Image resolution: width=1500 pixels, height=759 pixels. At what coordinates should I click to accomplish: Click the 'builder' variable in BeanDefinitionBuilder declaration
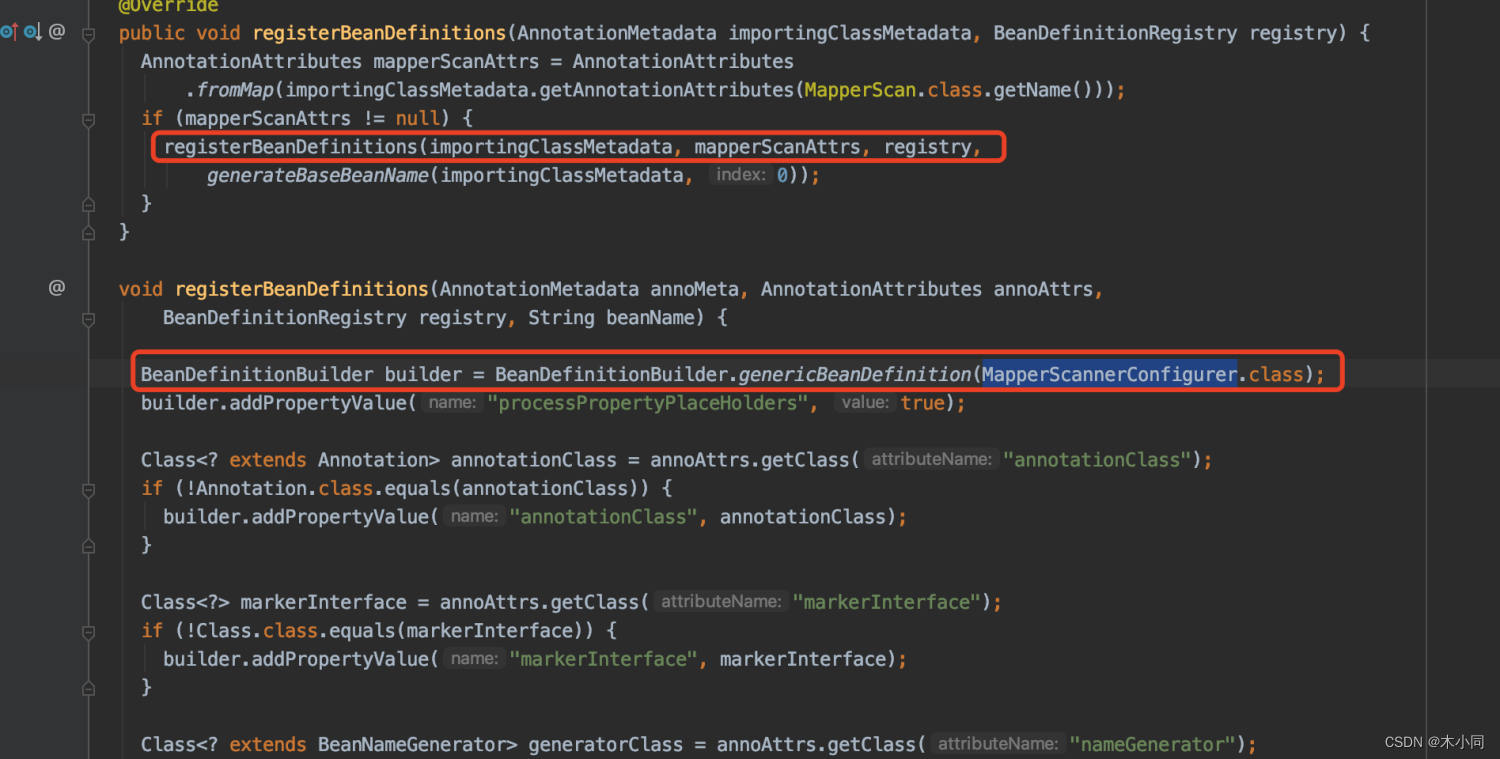point(423,374)
